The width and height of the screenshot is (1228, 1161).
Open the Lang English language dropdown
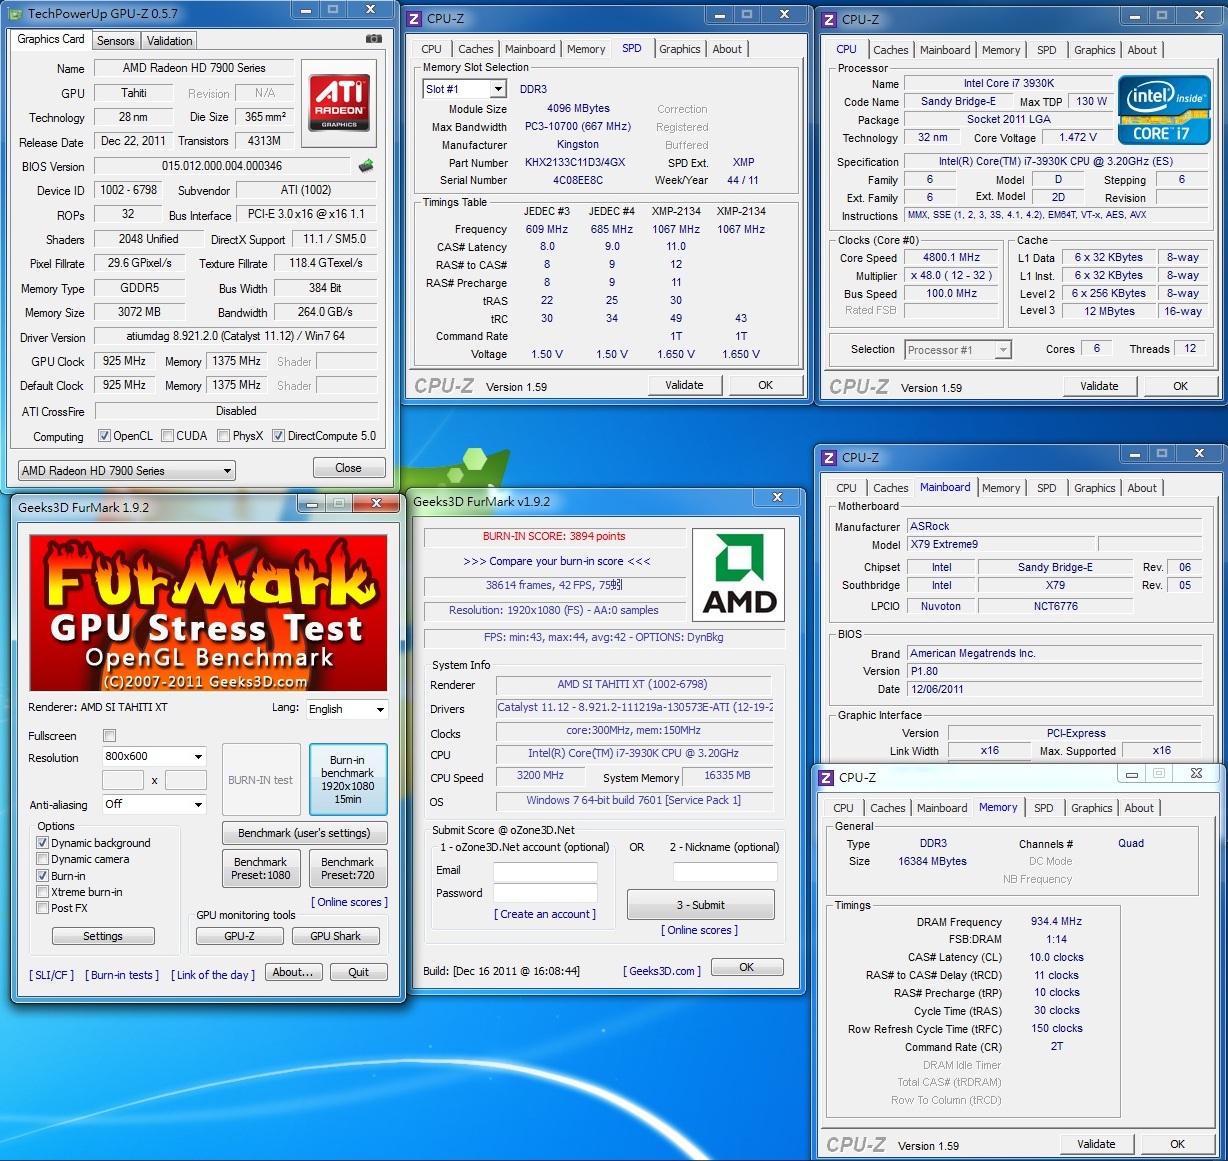tap(346, 709)
